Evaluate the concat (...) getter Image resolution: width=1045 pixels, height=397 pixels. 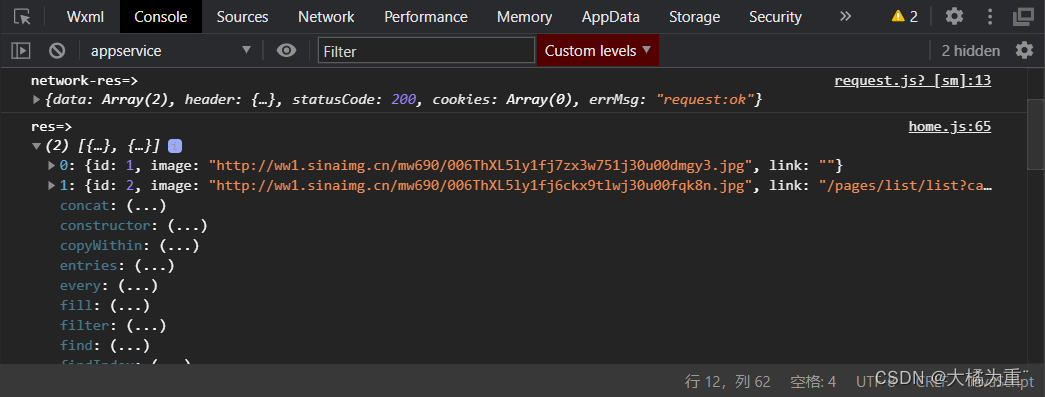145,206
